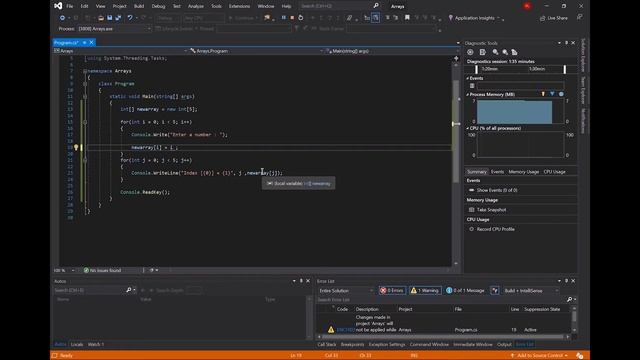Screen dimensions: 640x360
Task: Toggle the blue private bytes marker
Action: pyautogui.click(x=561, y=94)
